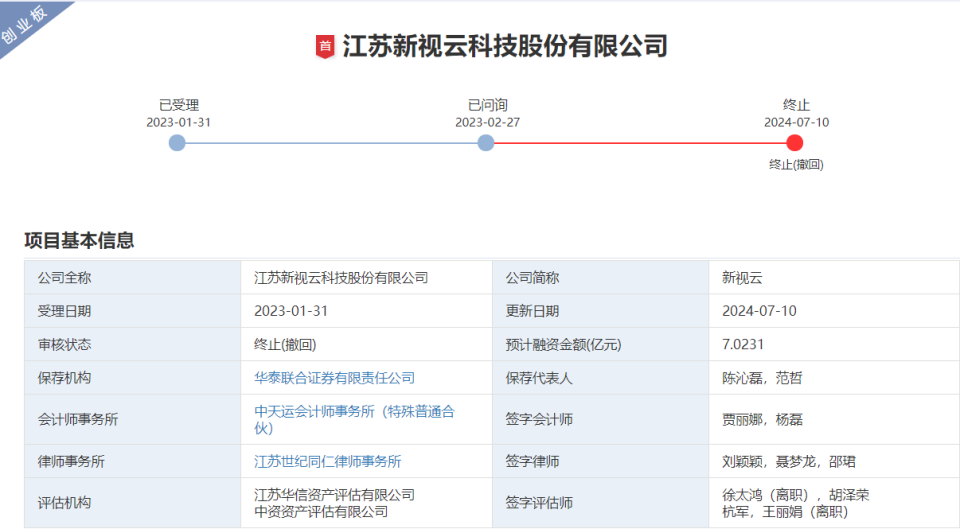Click the signing lawyers 刘颖颖，聂梦龙，邵珺
This screenshot has height=529, width=960.
click(x=789, y=461)
